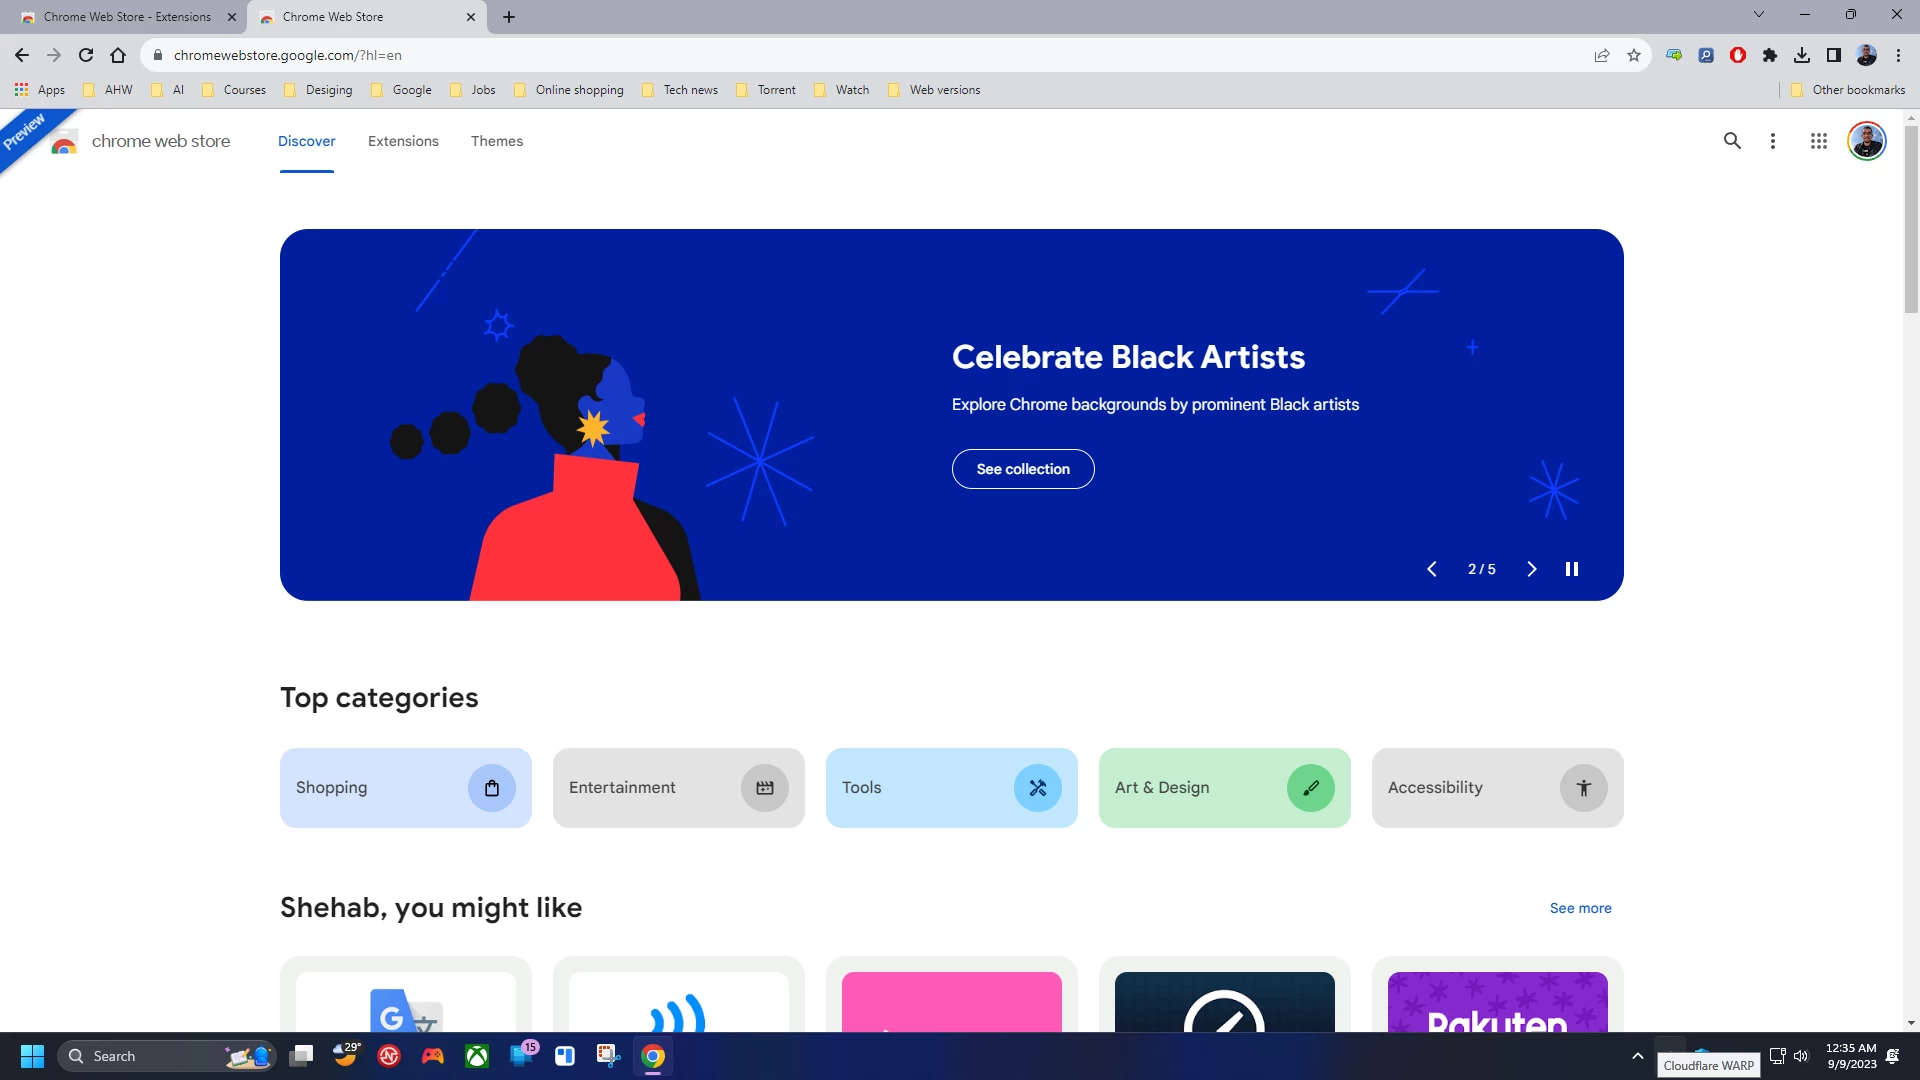Open Chrome from the taskbar
This screenshot has width=1920, height=1080.
(x=653, y=1056)
